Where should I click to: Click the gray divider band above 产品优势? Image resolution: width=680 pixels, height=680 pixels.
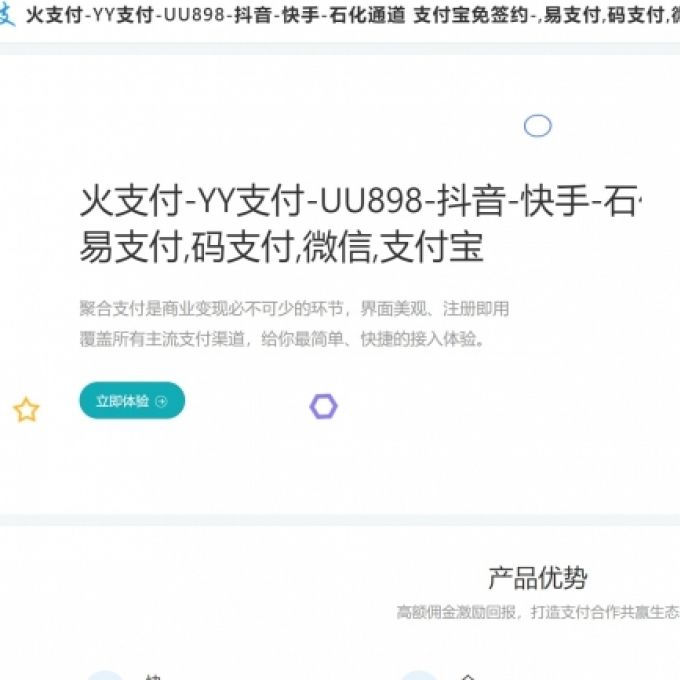[x=340, y=520]
